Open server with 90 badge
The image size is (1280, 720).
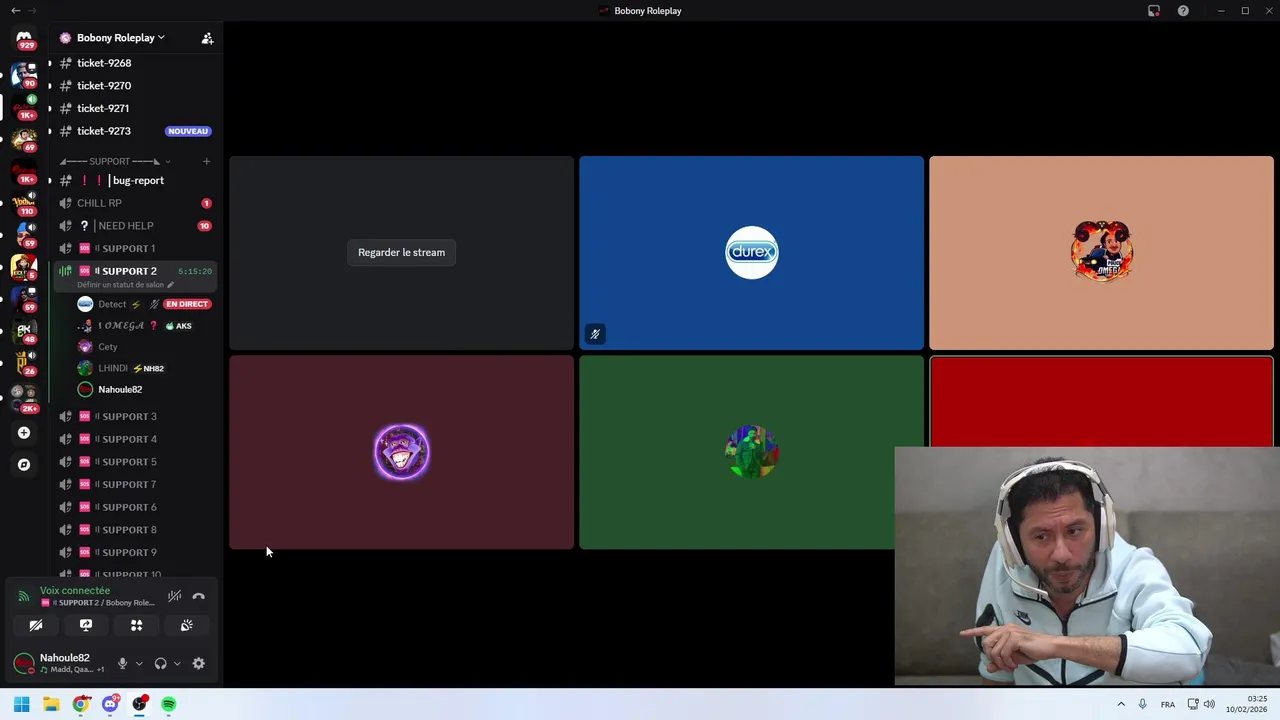coord(24,74)
